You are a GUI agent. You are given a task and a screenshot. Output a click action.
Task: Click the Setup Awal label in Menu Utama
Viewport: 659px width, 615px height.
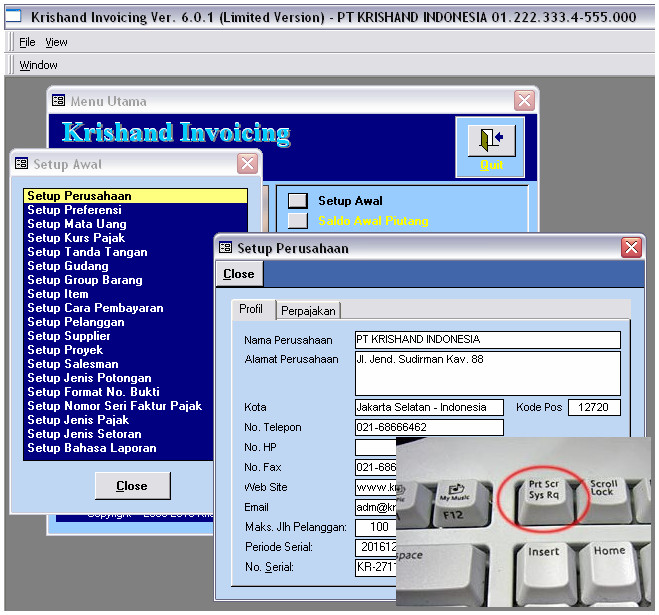coord(350,201)
